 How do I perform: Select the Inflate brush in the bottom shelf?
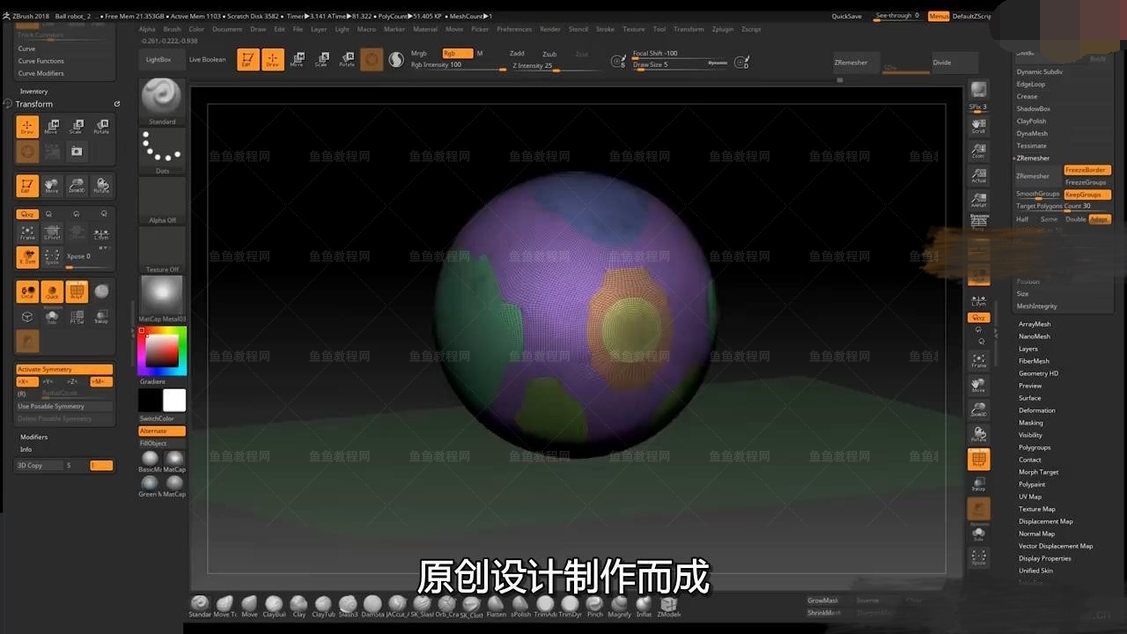(x=643, y=605)
